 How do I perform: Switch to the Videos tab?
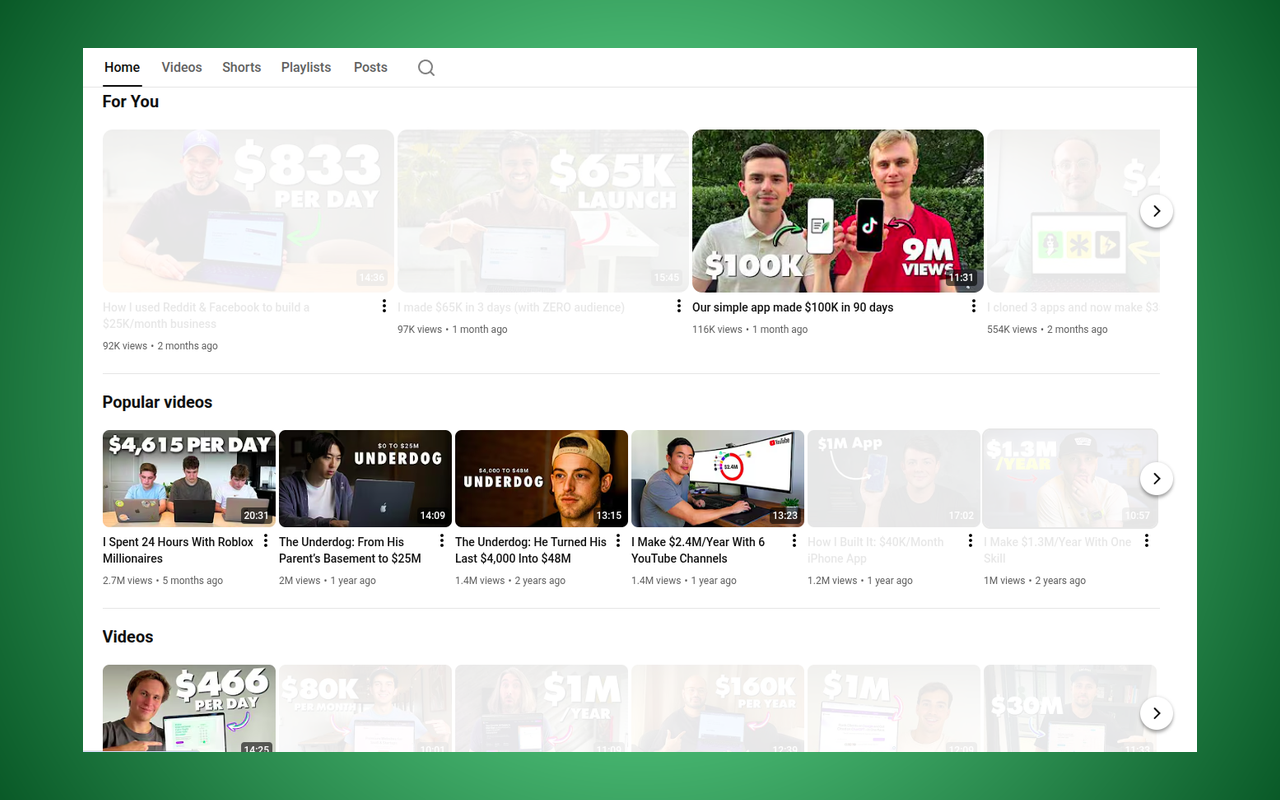[181, 67]
